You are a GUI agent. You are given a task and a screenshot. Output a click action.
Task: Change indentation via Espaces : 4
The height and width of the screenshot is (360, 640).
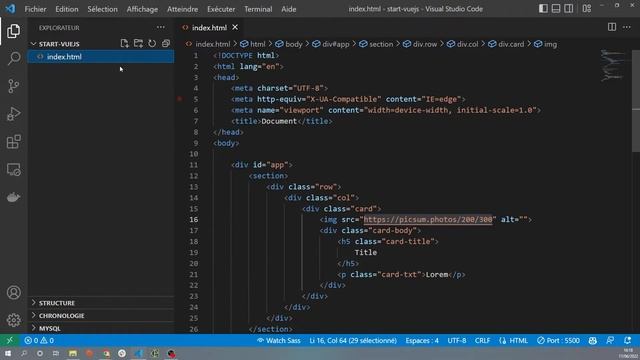point(422,340)
